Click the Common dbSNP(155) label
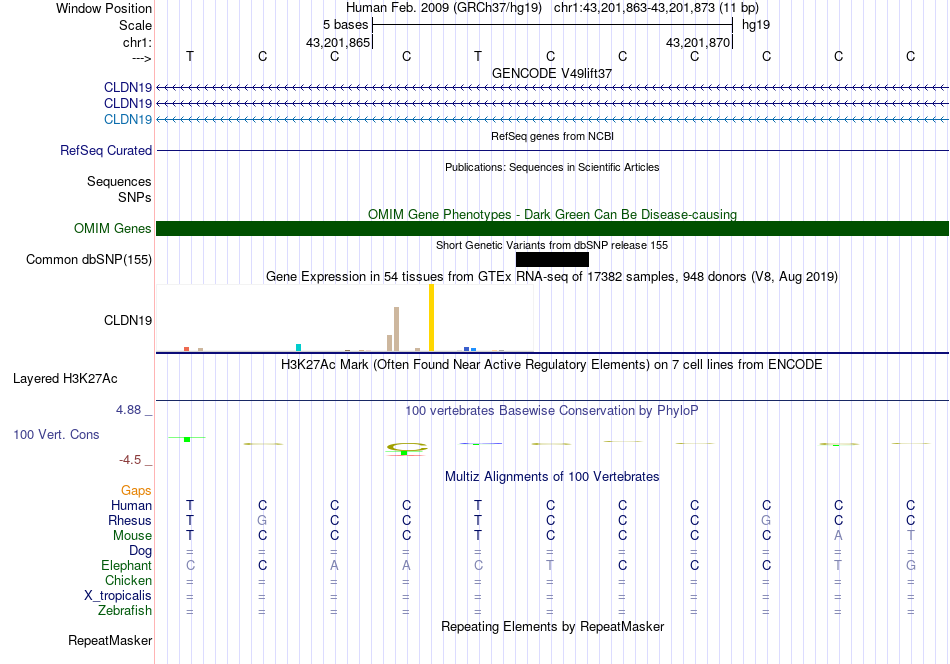950x664 pixels. pyautogui.click(x=89, y=259)
